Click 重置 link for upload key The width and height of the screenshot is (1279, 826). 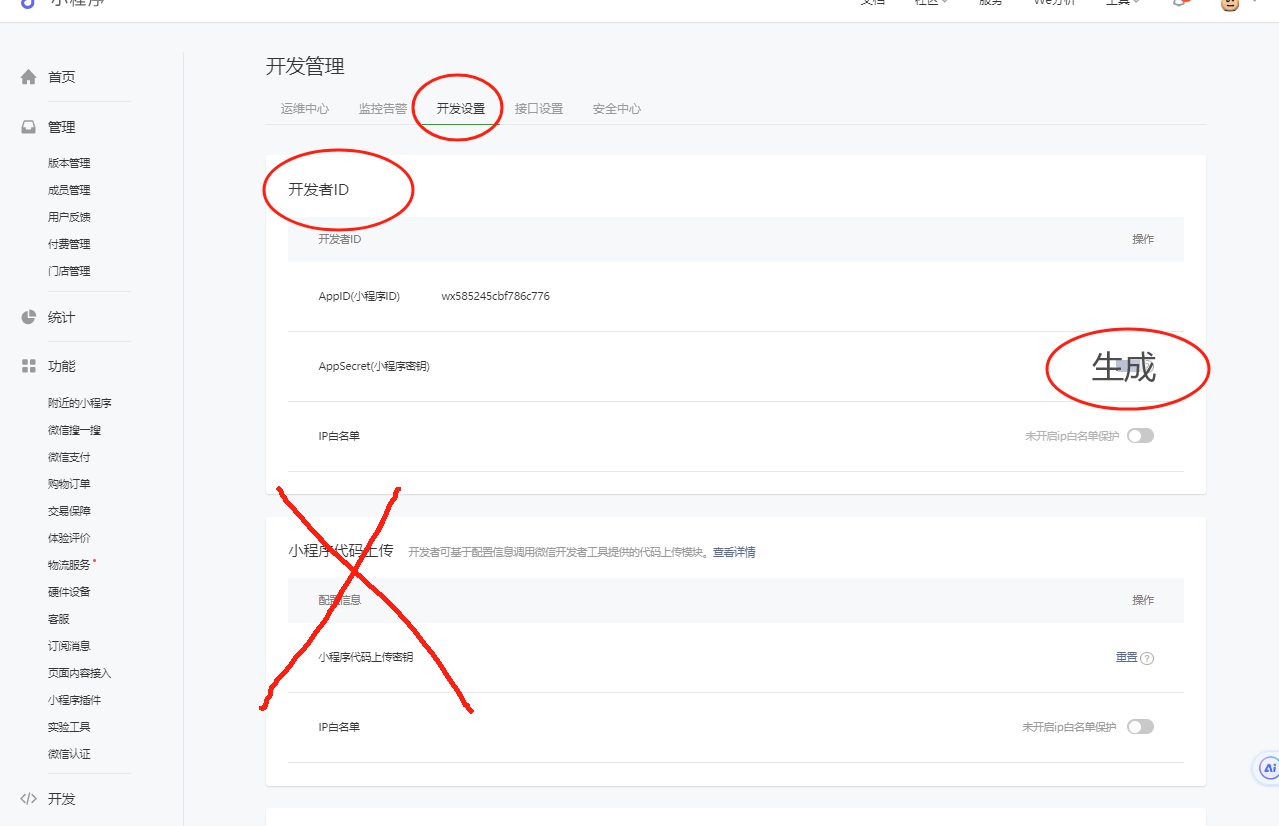(x=1126, y=657)
